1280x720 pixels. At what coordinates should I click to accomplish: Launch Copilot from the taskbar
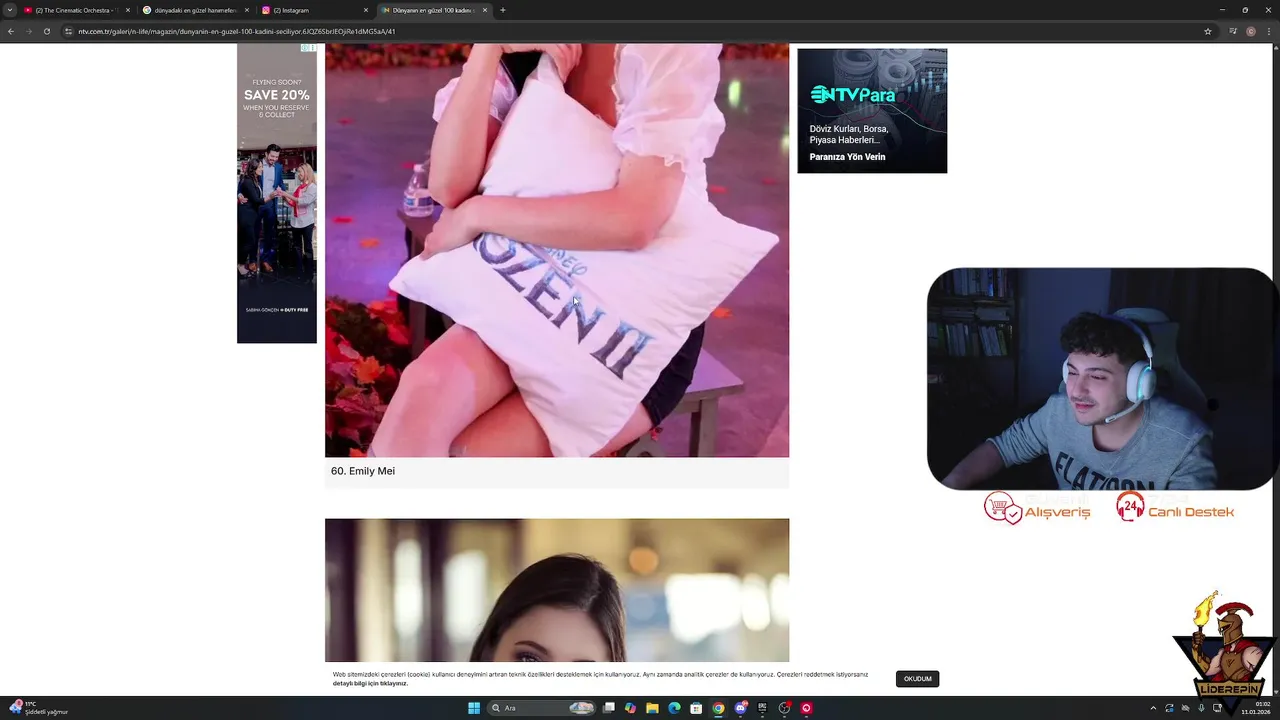click(630, 708)
